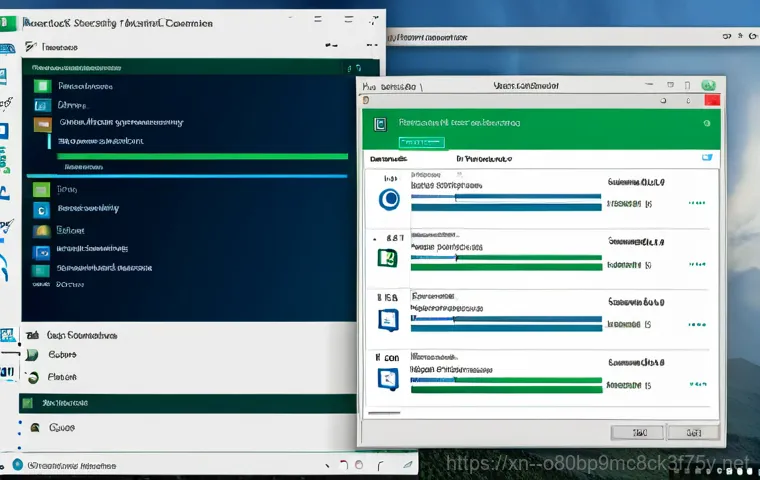Click the small circle in the green header's corner
Image resolution: width=760 pixels, height=480 pixels.
click(707, 123)
